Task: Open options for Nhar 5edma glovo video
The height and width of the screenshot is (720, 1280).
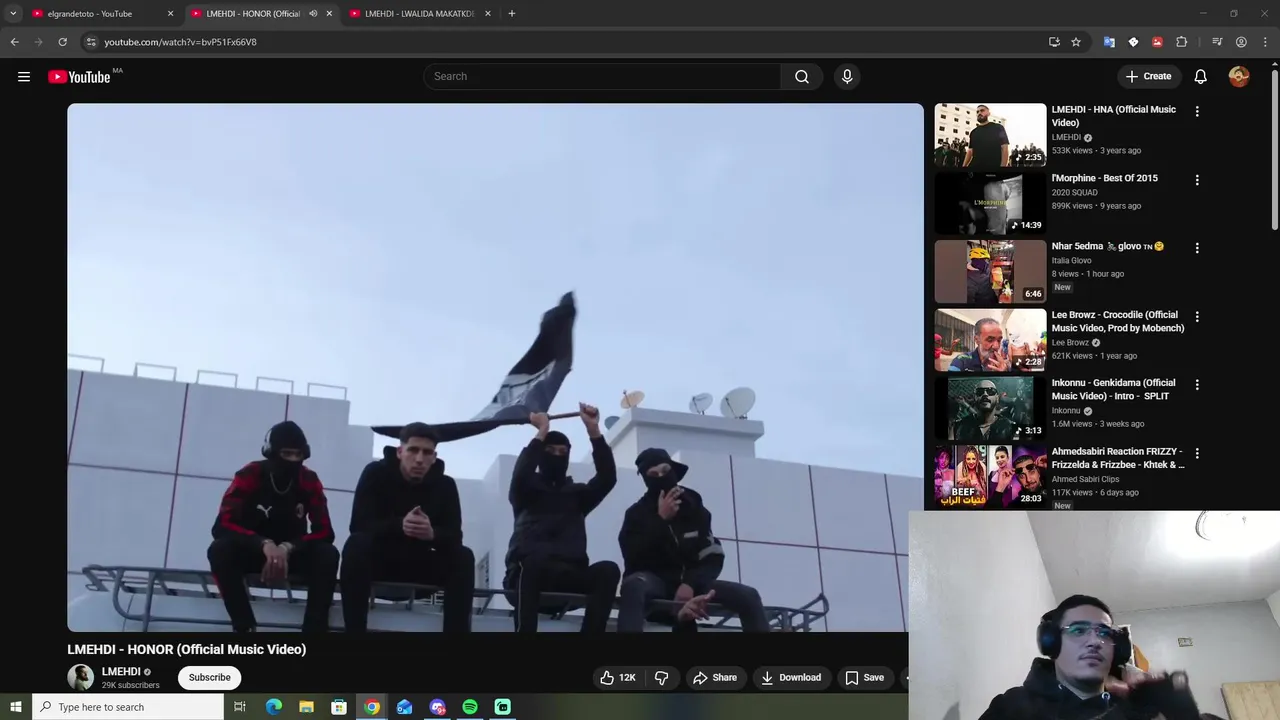Action: [1197, 248]
